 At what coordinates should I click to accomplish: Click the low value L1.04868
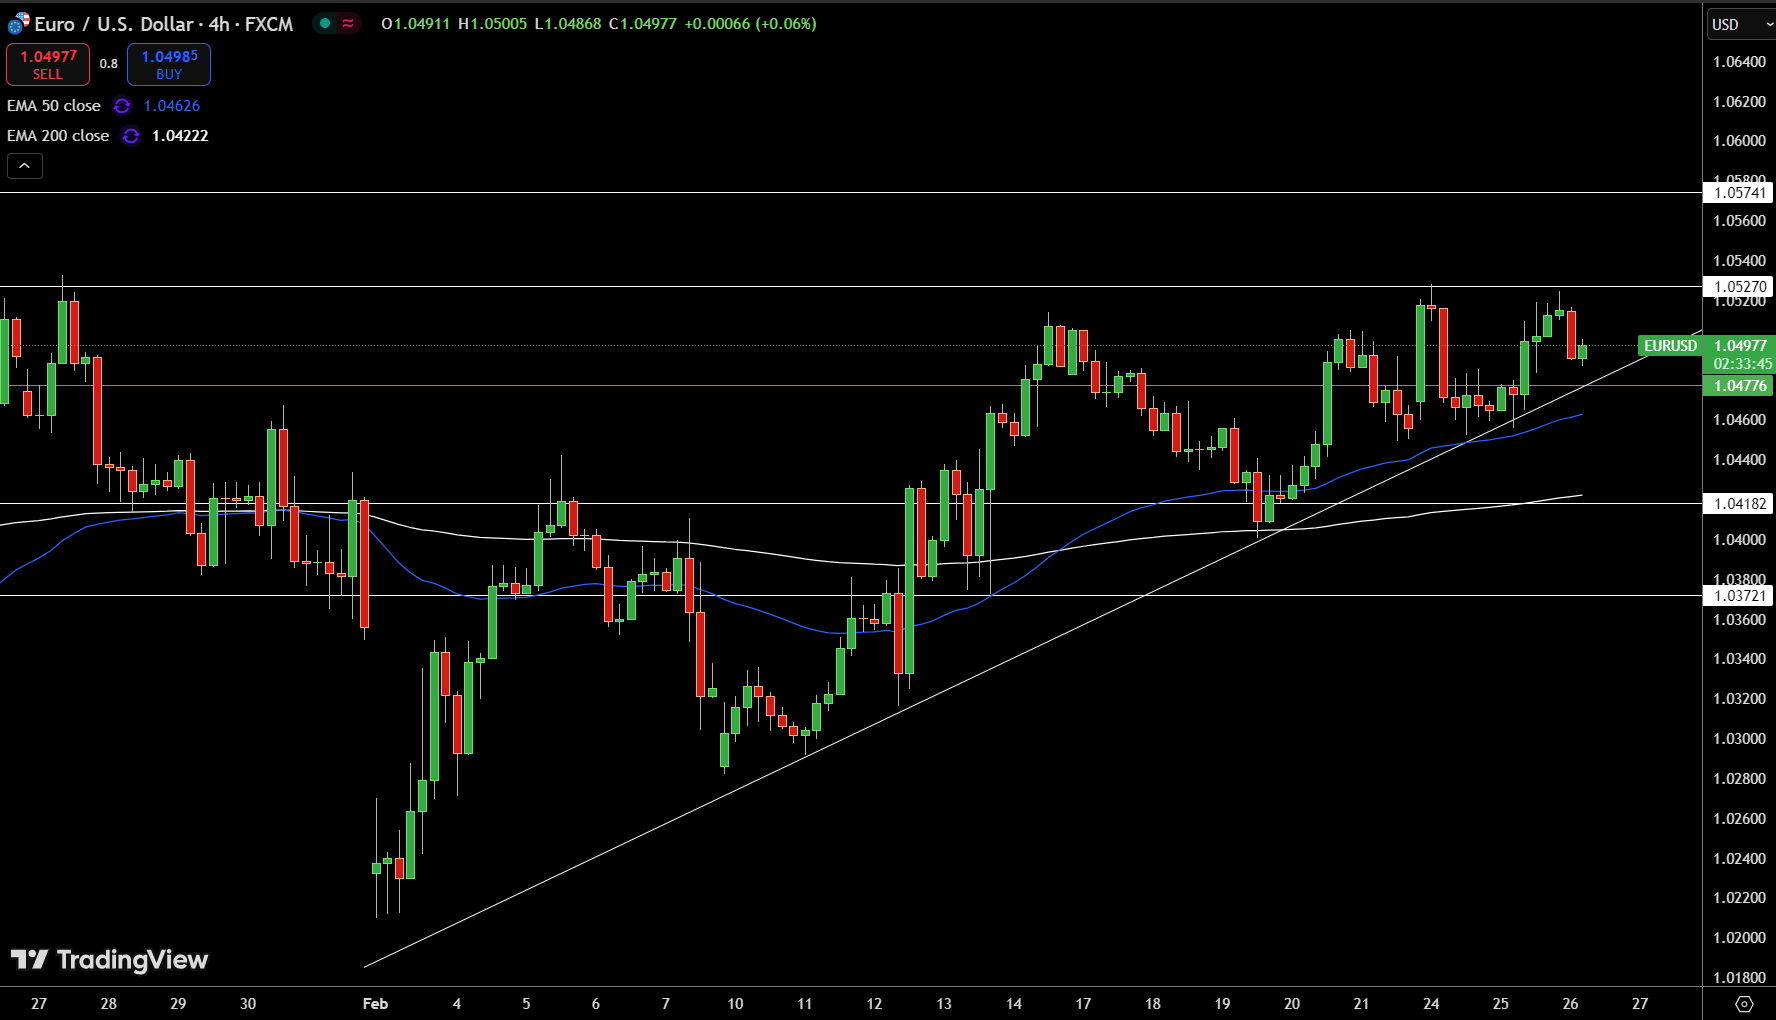(x=568, y=23)
